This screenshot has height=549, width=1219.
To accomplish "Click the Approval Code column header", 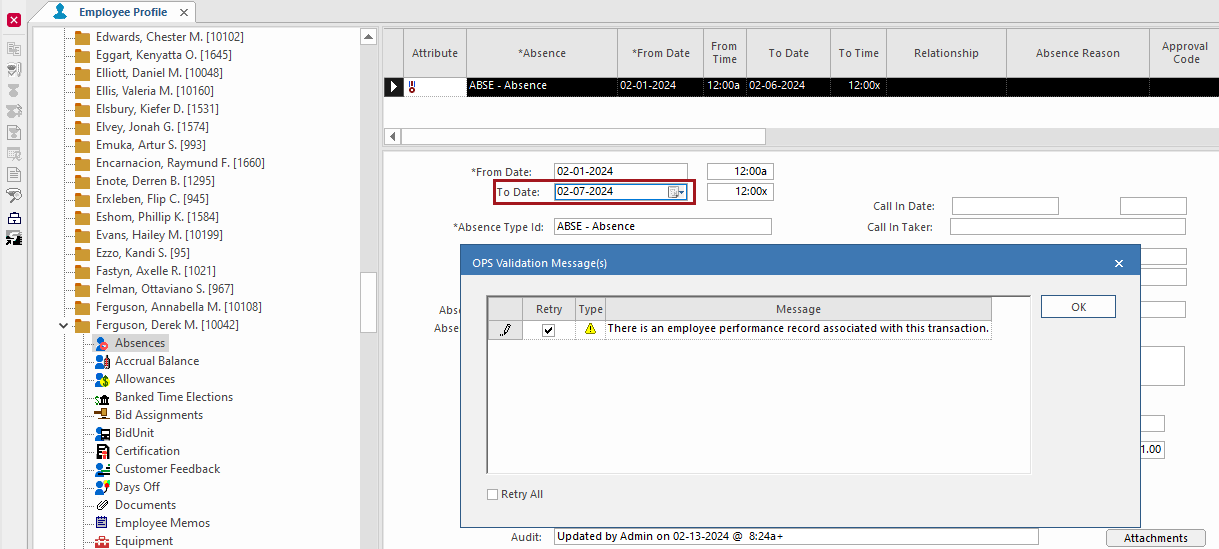I will click(1186, 53).
